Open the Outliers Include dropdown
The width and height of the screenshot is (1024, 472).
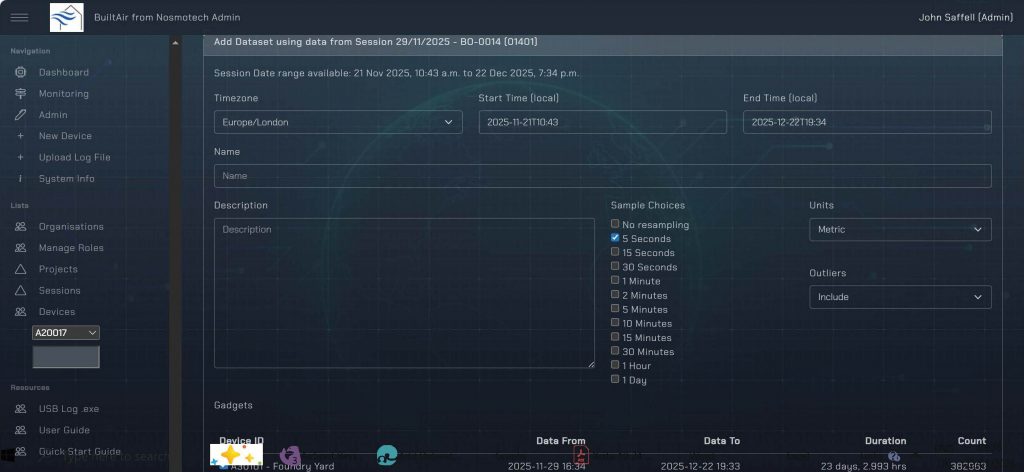899,297
